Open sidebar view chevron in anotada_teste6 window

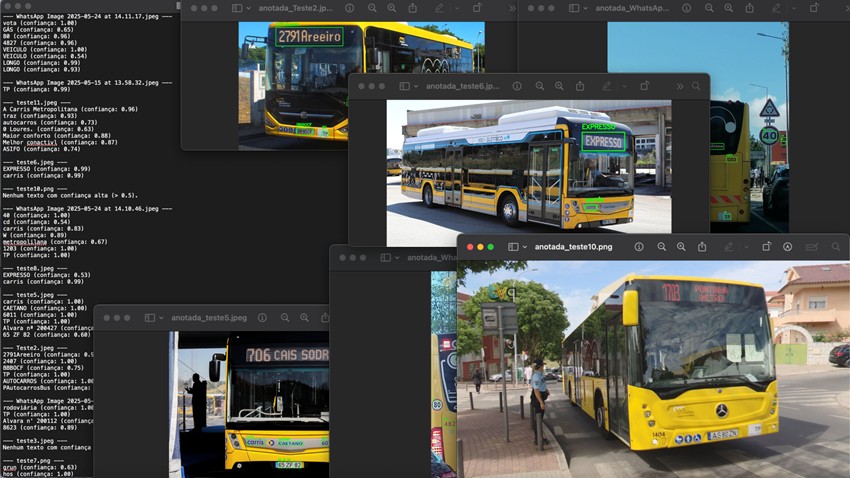(x=416, y=86)
